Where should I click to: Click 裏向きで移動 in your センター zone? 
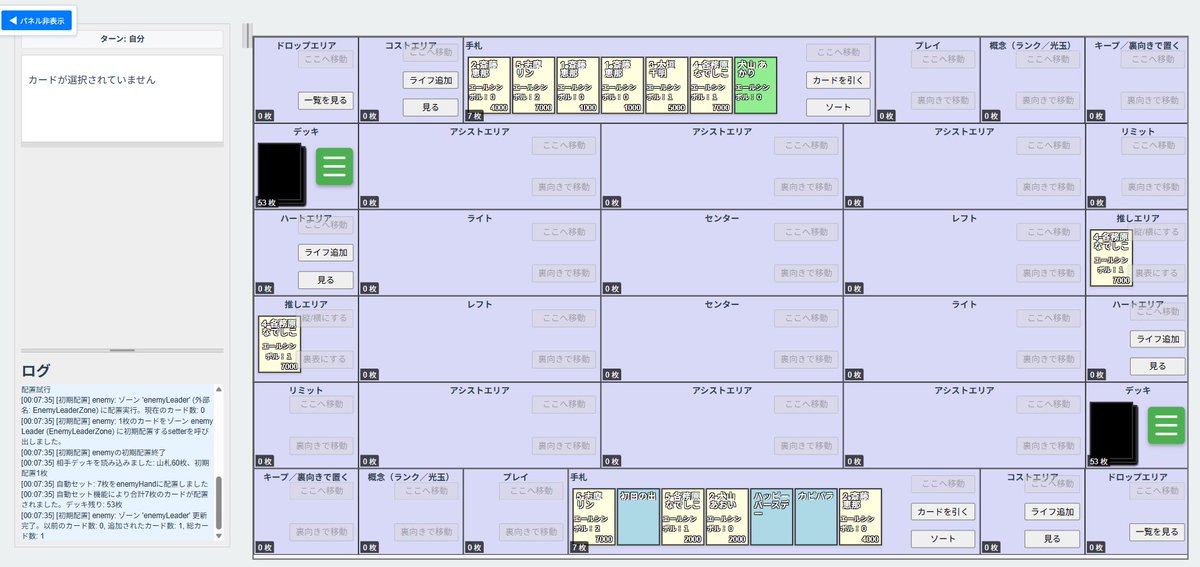(x=807, y=358)
